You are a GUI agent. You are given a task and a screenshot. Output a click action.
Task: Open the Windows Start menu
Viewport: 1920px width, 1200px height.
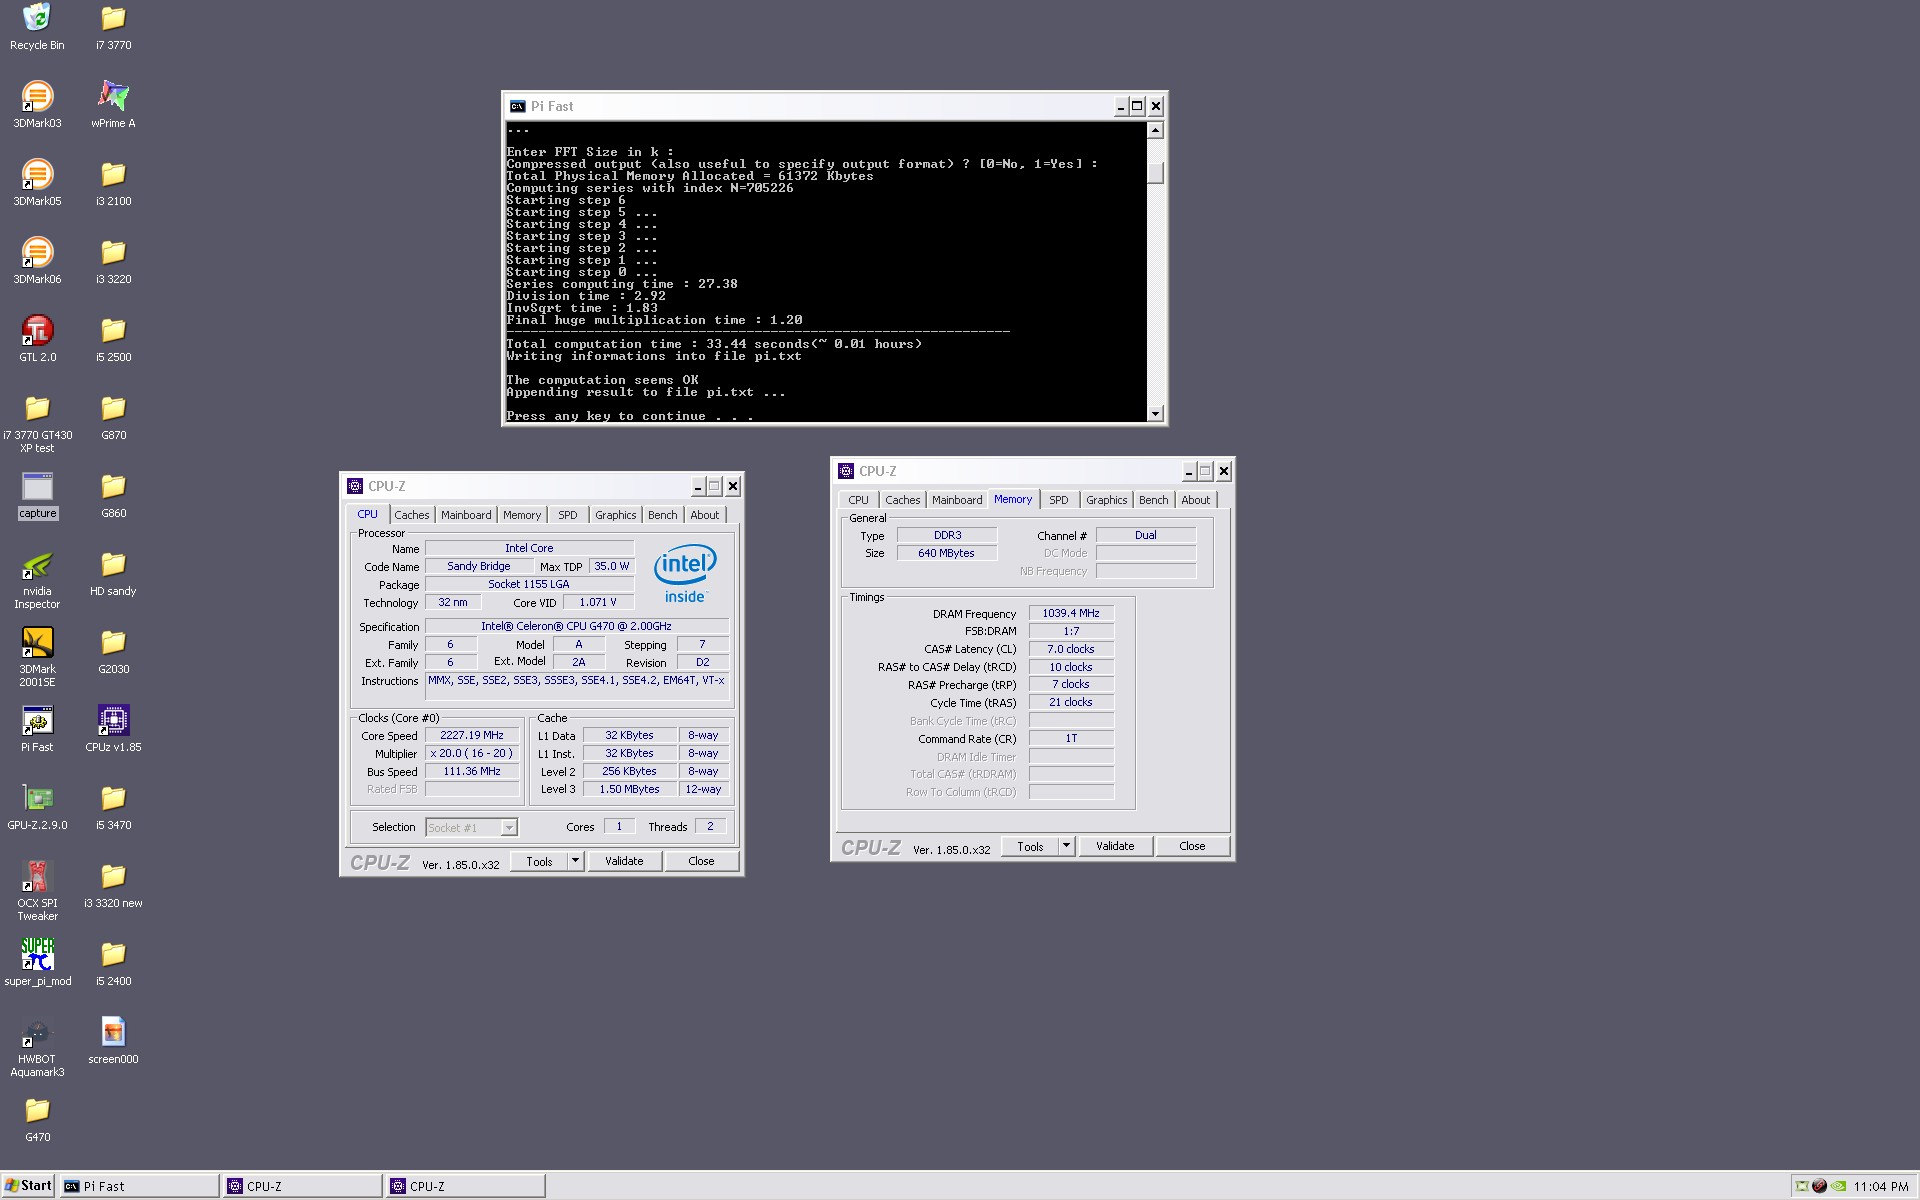click(28, 1186)
